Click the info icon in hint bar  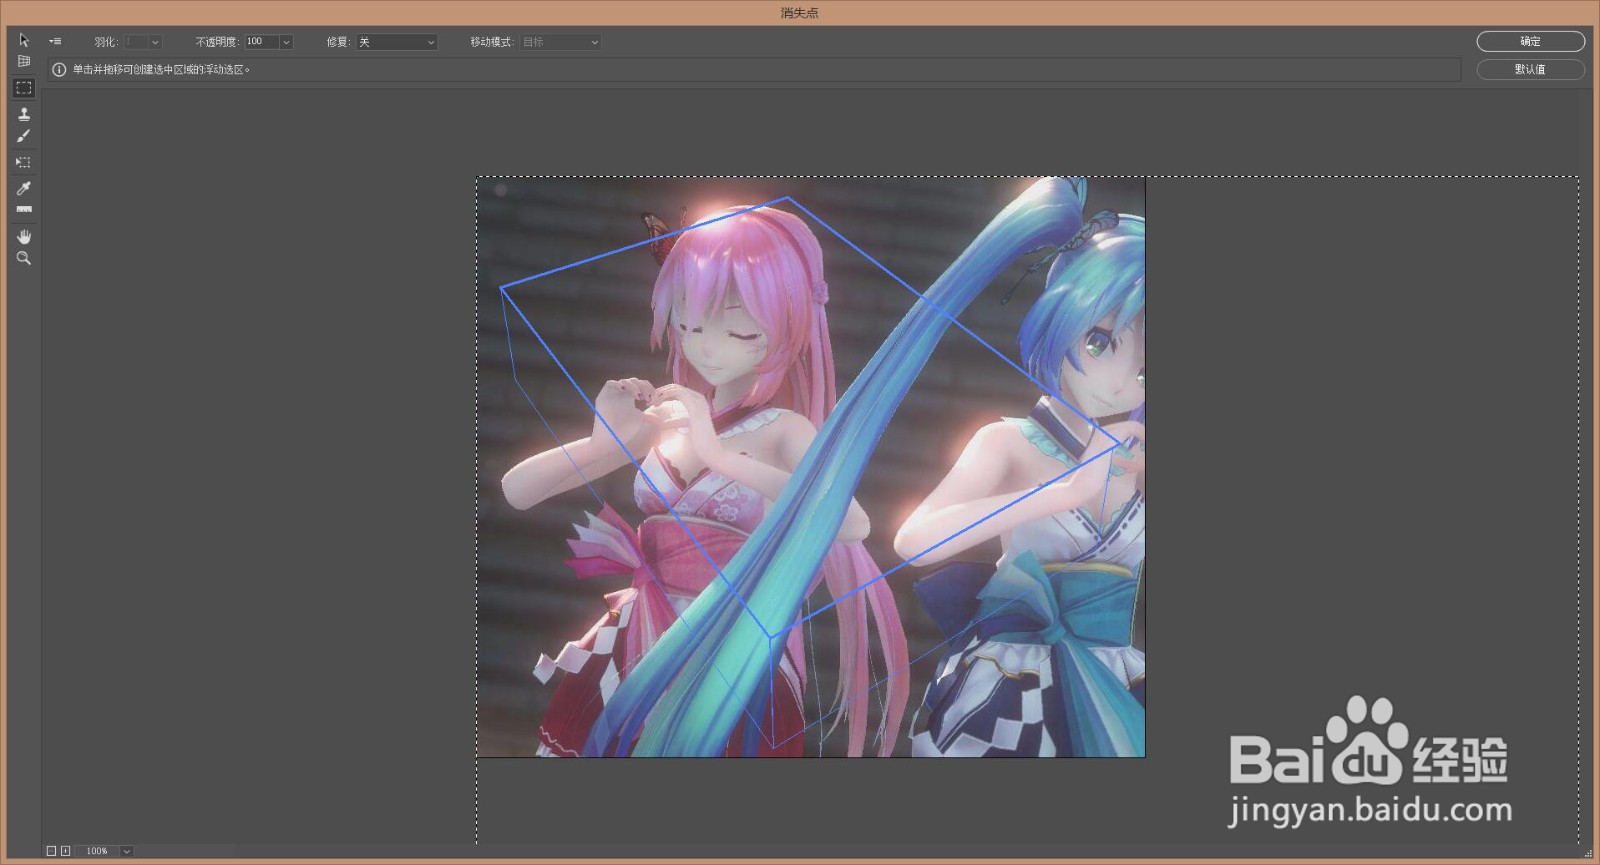pyautogui.click(x=59, y=70)
